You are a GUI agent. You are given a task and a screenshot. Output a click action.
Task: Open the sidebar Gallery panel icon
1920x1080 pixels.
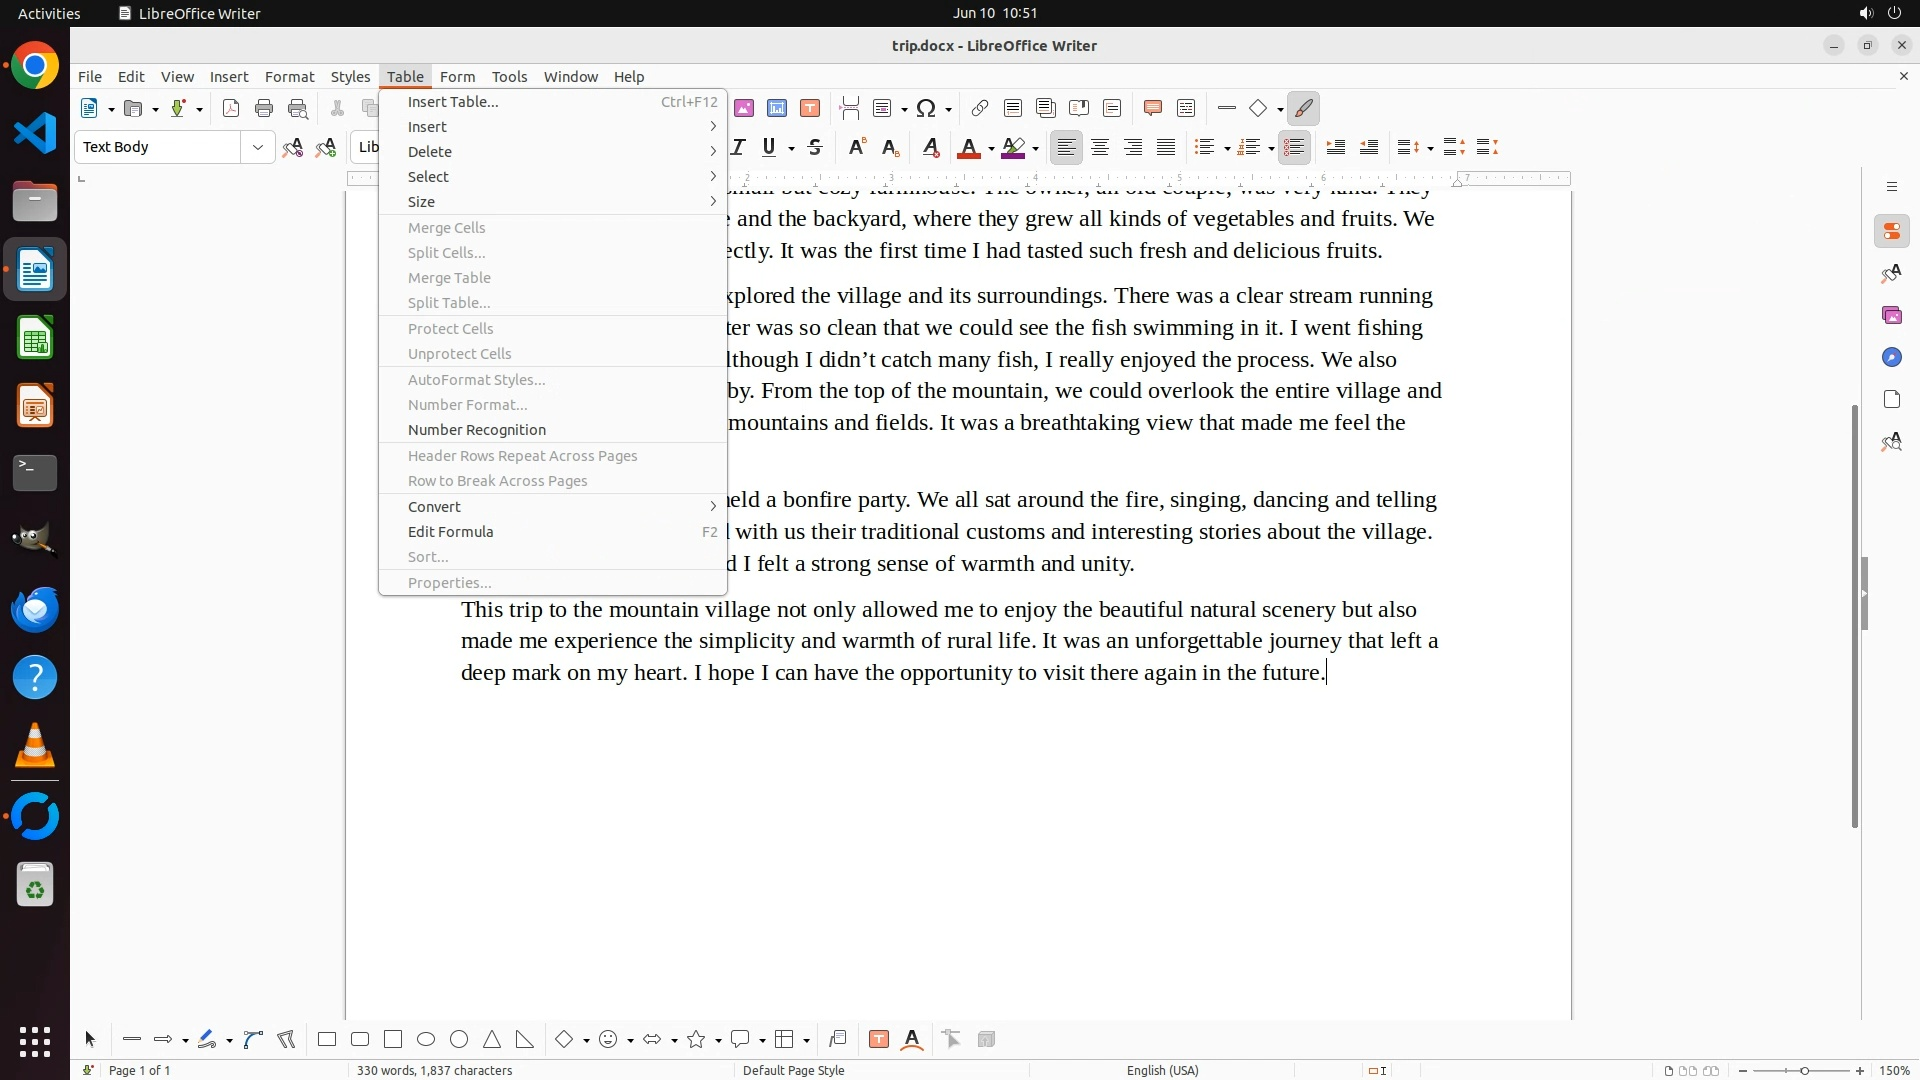1891,315
